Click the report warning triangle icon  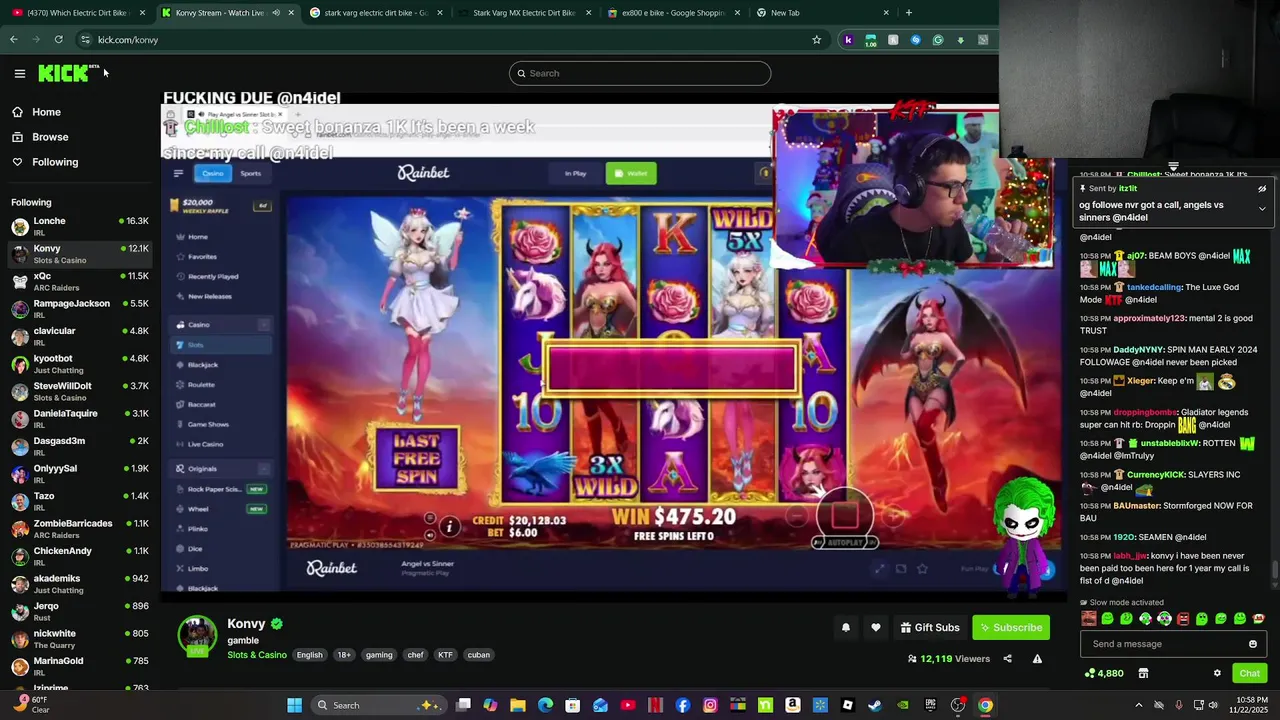[x=1037, y=659]
